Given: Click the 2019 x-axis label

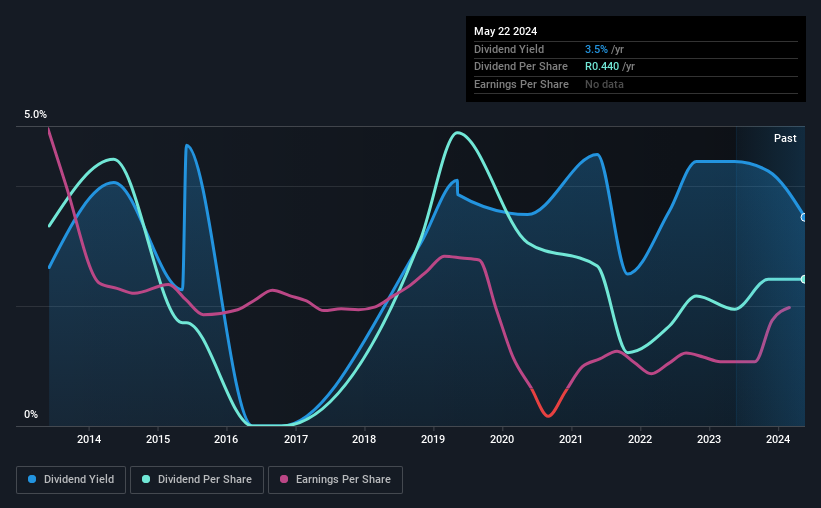Looking at the screenshot, I should coord(433,439).
